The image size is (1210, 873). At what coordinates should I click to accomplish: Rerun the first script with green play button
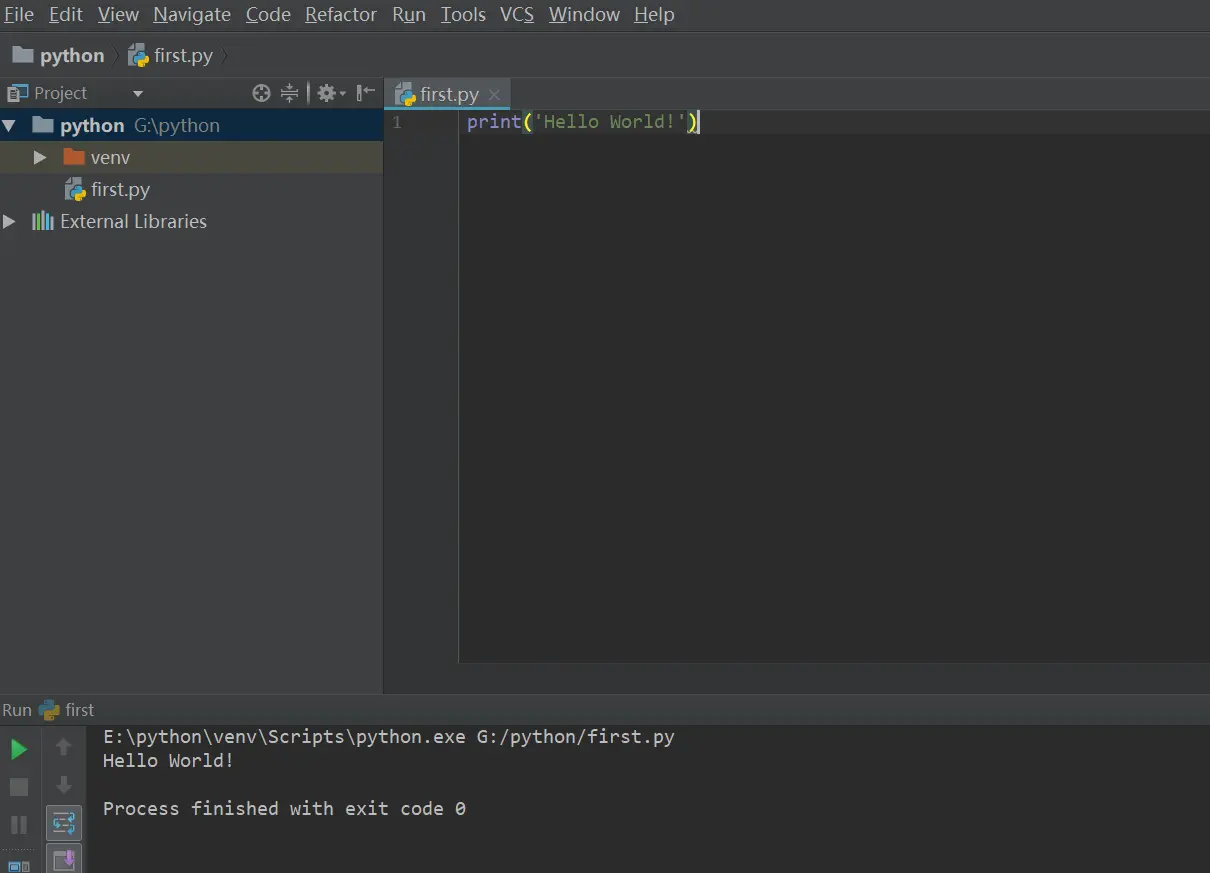point(19,749)
